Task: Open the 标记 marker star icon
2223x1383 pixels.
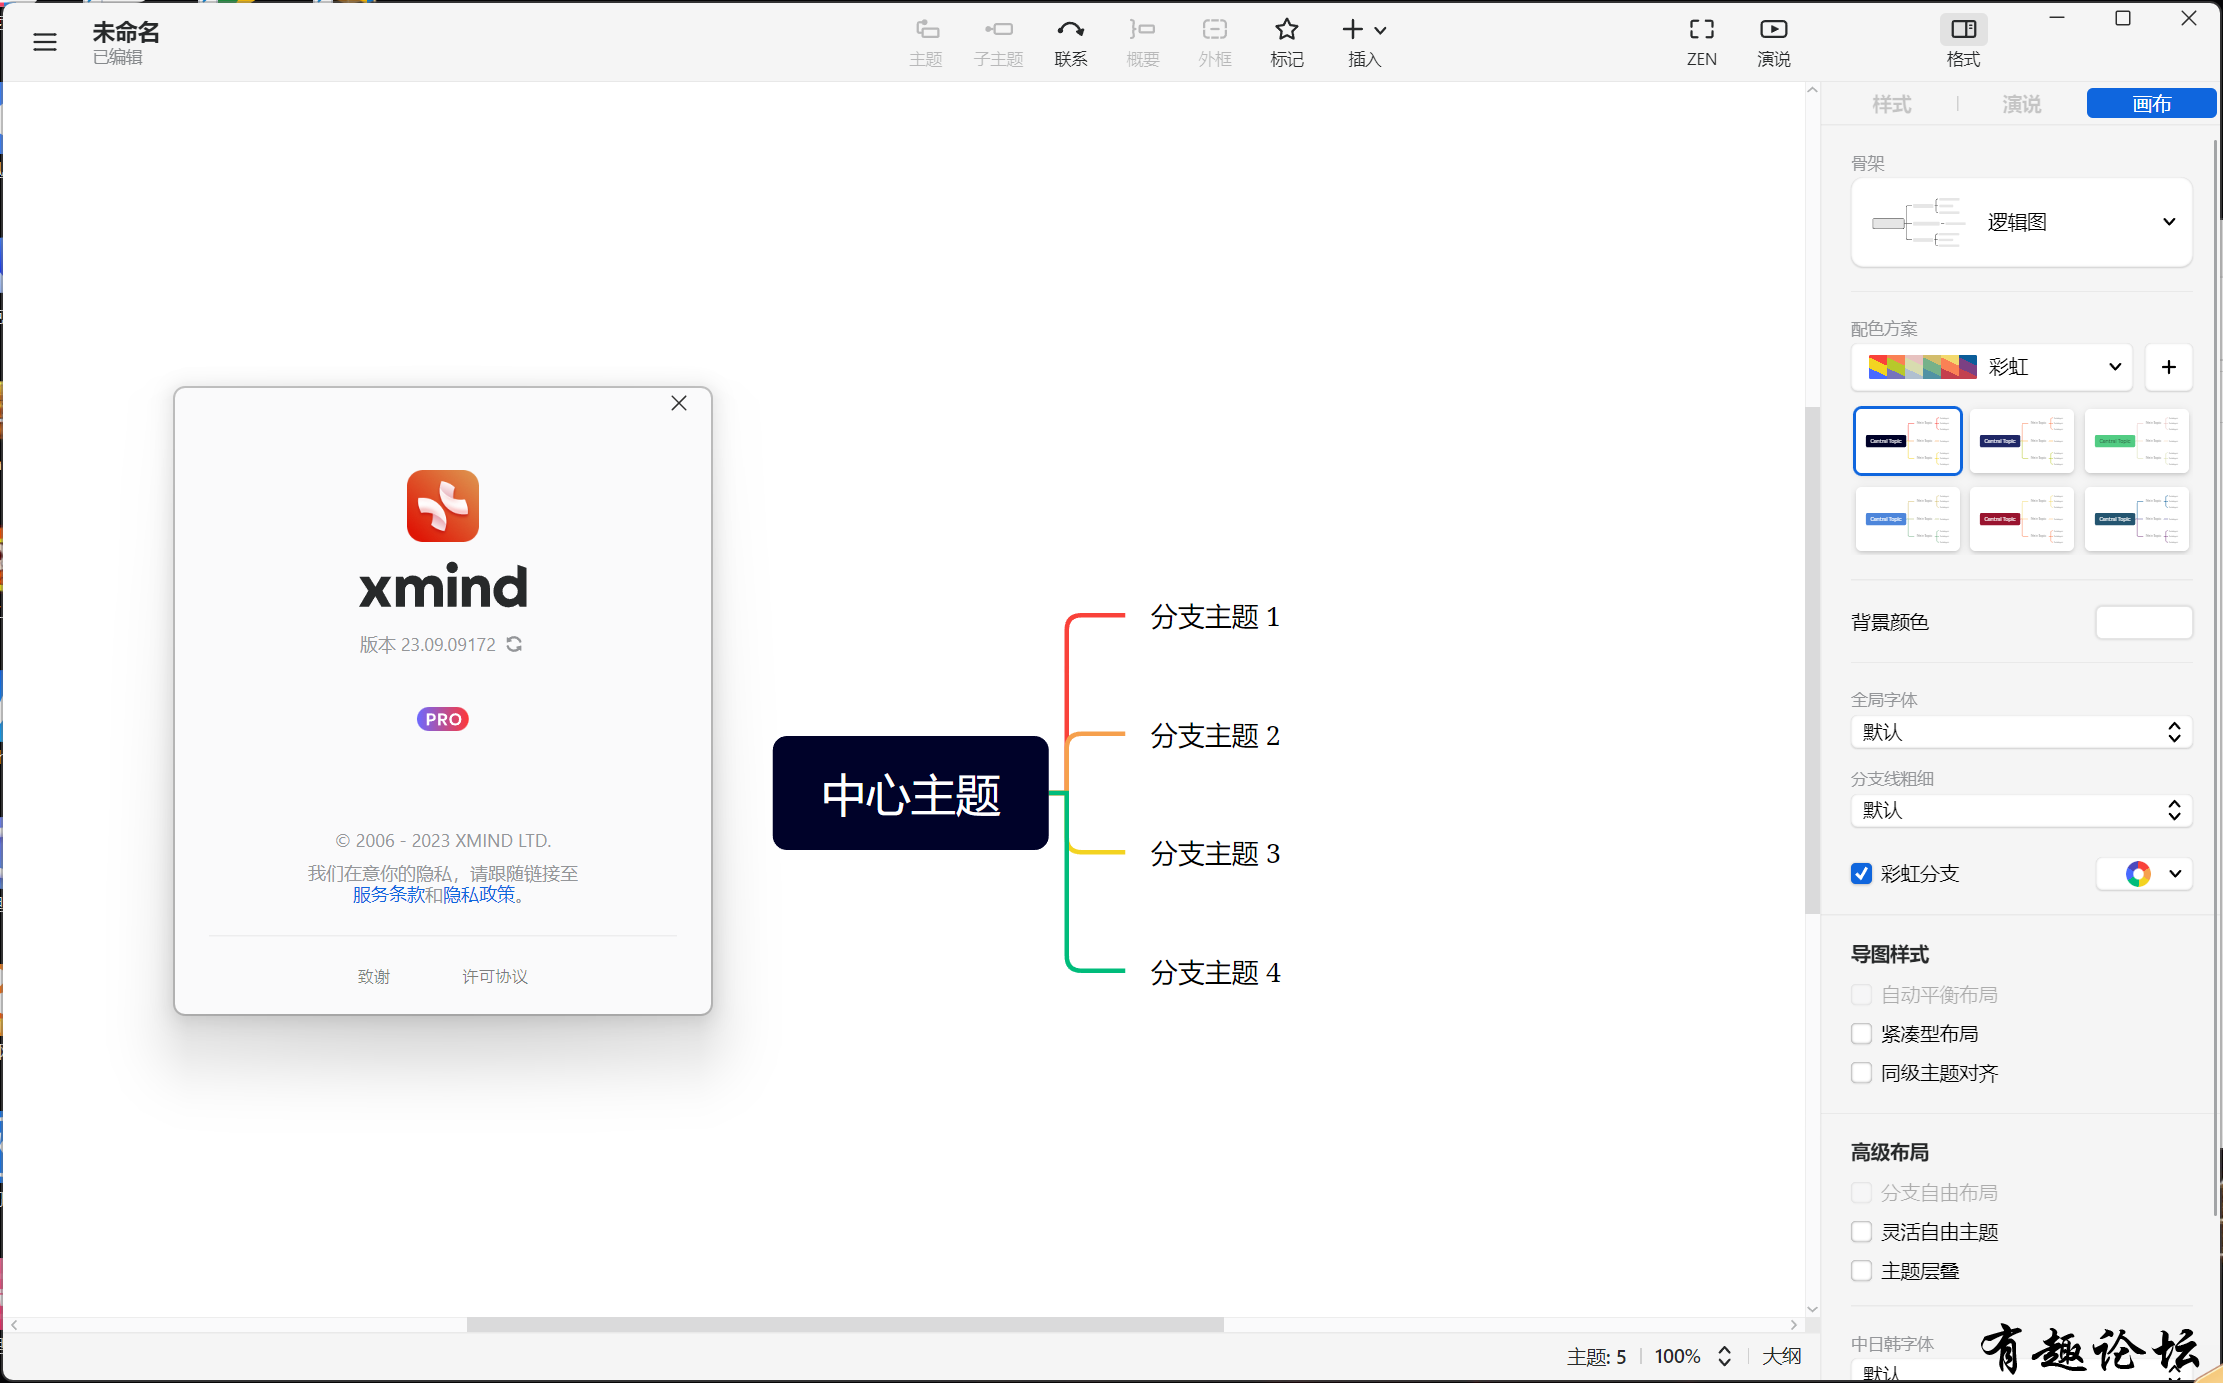Action: (1286, 43)
